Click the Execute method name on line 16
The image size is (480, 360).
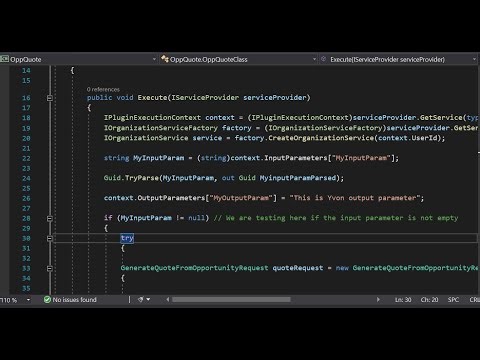click(152, 98)
